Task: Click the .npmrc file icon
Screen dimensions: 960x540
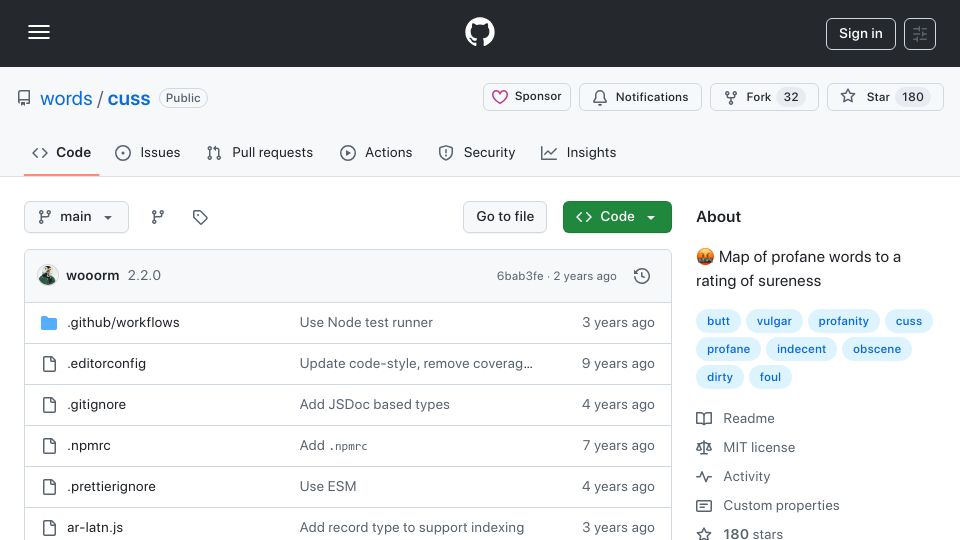Action: tap(49, 446)
